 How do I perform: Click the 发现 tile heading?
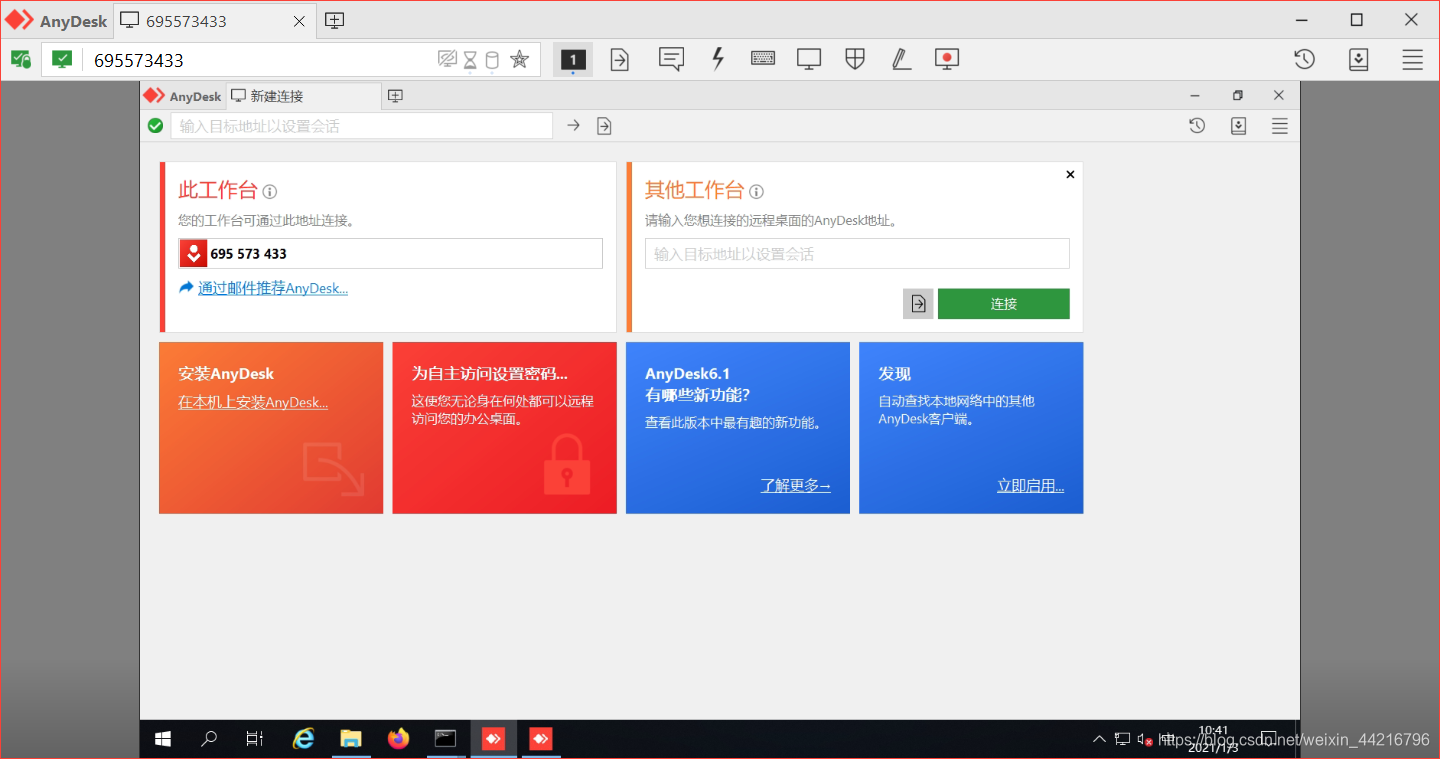894,373
